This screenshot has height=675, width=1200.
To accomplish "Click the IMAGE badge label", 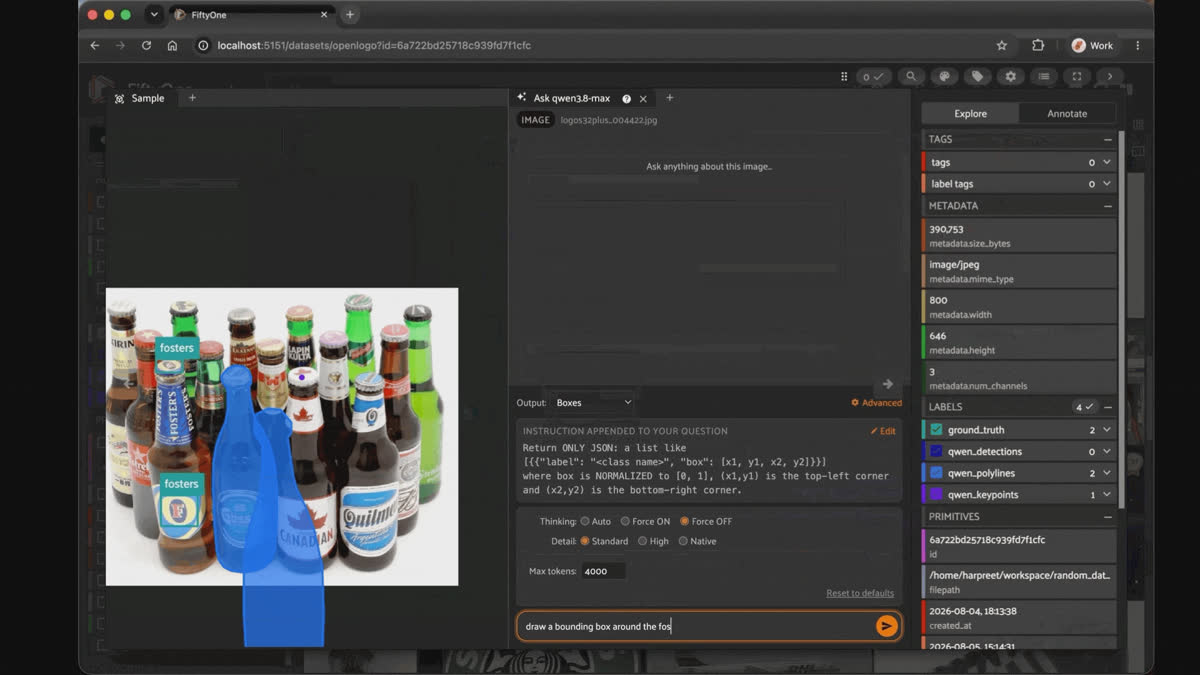I will coord(535,120).
